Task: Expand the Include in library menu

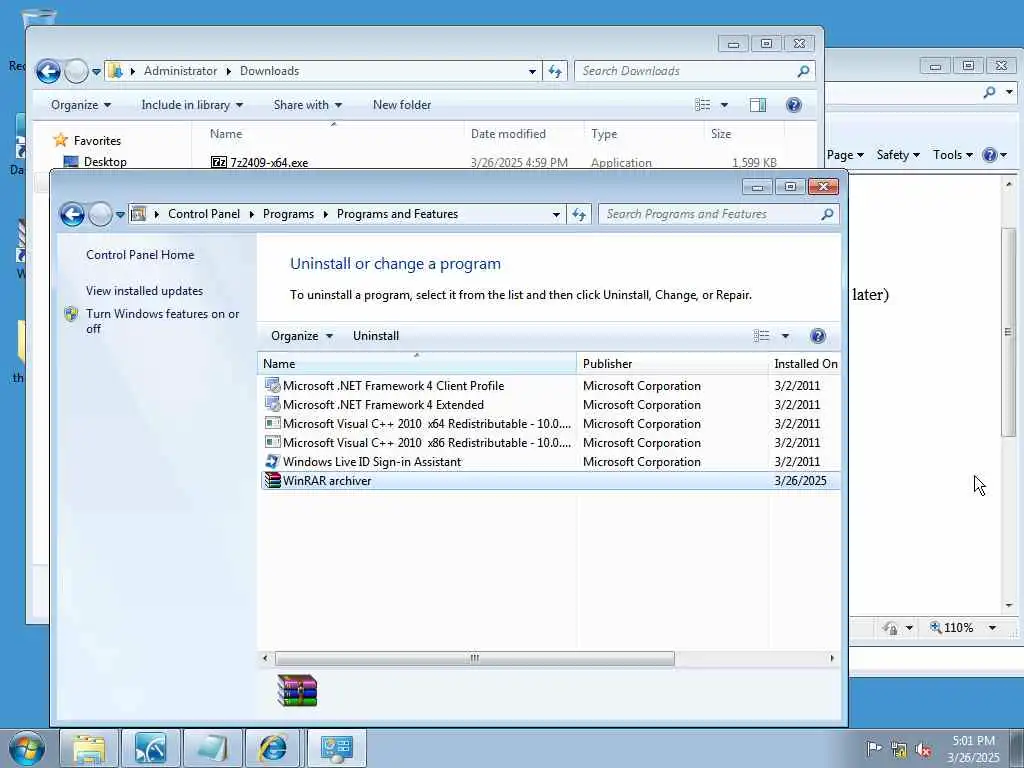Action: (192, 104)
